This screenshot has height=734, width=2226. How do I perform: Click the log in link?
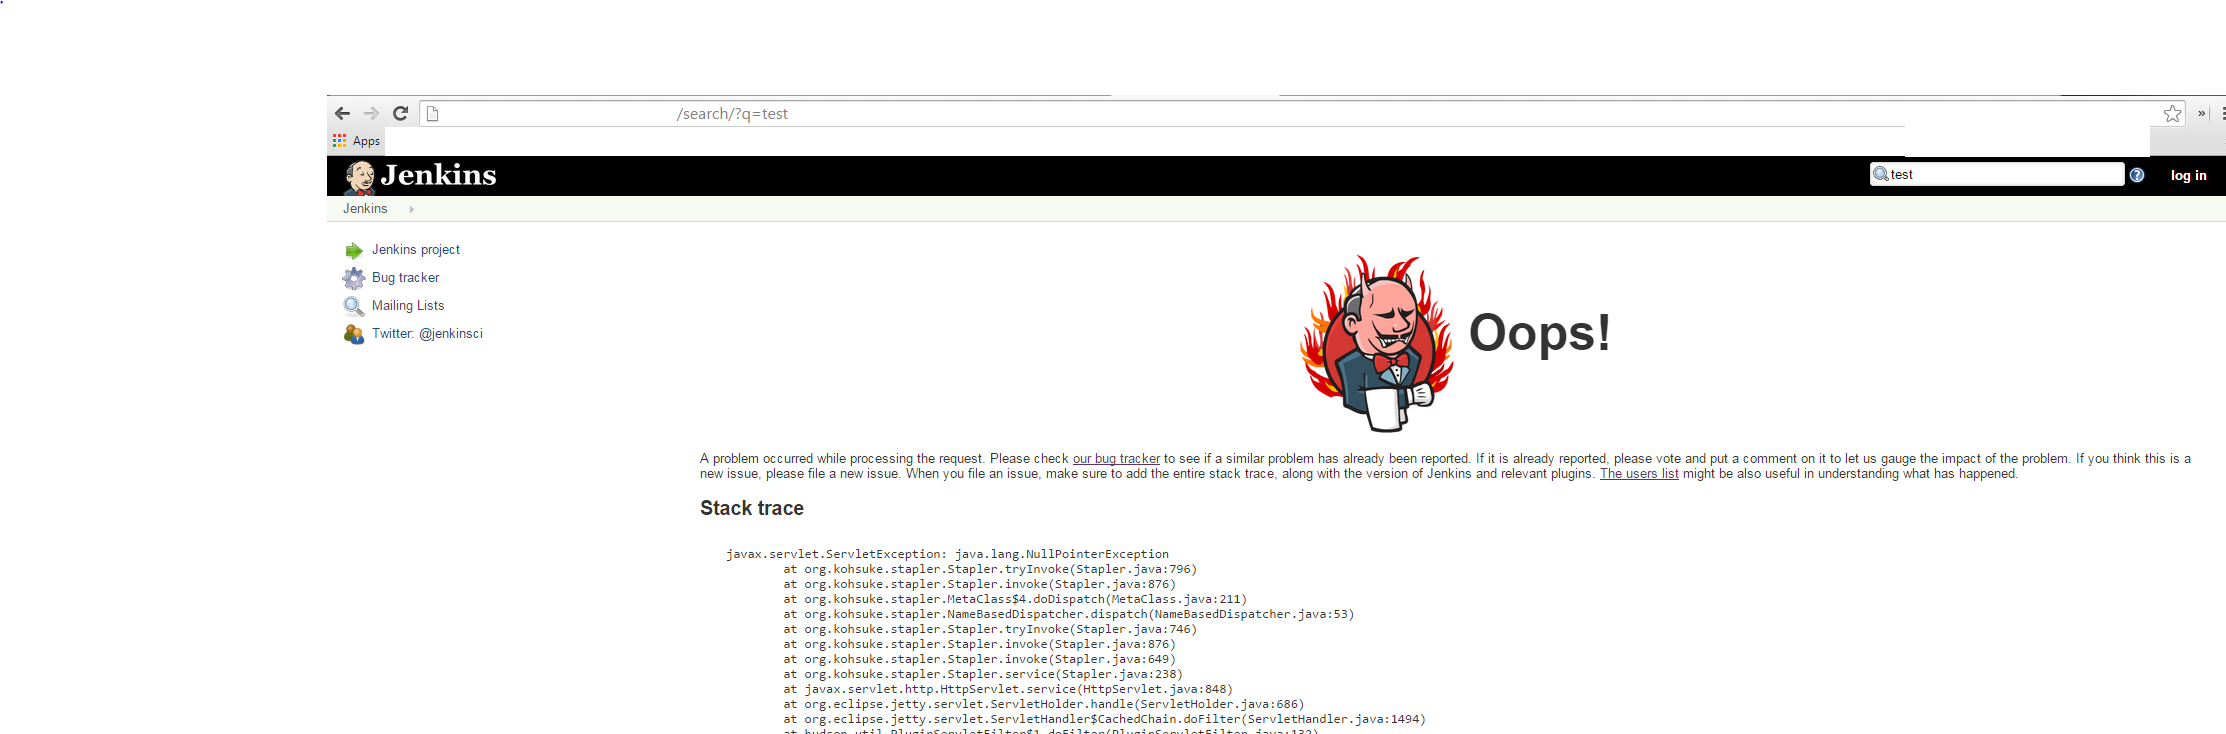click(2188, 175)
